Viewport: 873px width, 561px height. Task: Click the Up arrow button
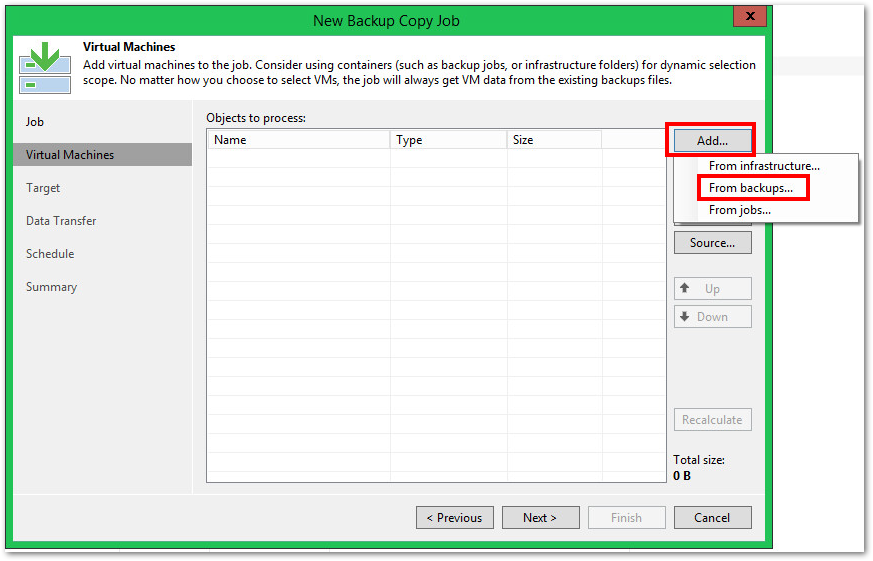click(x=712, y=289)
